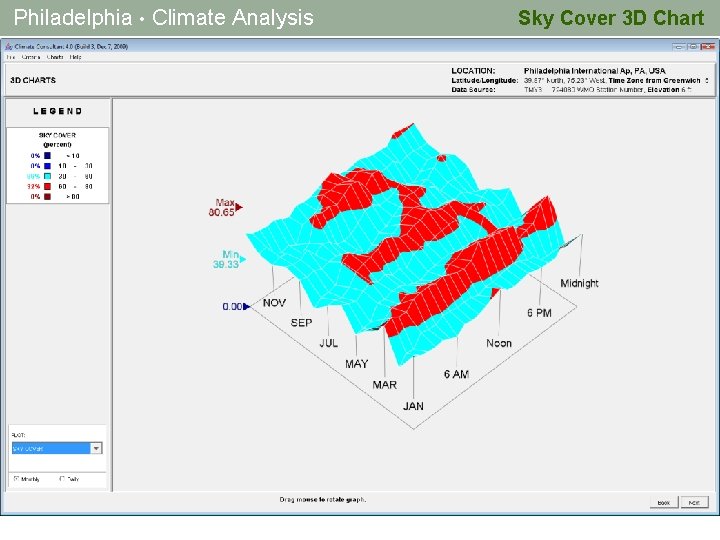Image resolution: width=720 pixels, height=540 pixels.
Task: Click the SEP axis label
Action: pyautogui.click(x=301, y=323)
